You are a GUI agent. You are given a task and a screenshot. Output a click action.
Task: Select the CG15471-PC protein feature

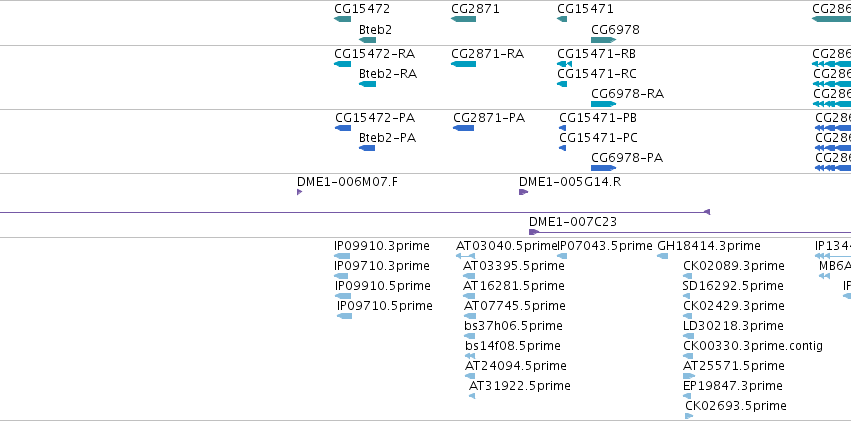tap(562, 148)
